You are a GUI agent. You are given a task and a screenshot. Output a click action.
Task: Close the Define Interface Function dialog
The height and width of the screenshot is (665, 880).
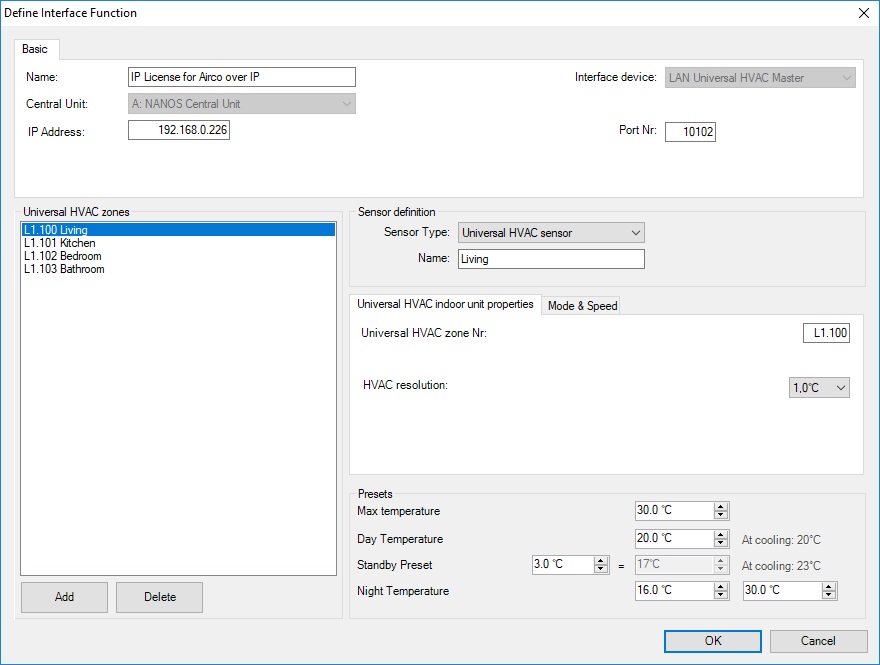point(863,13)
